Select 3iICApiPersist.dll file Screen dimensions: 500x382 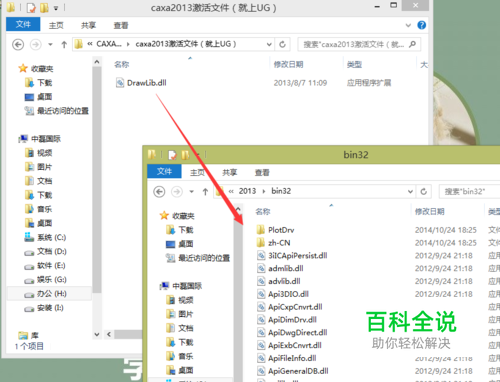pyautogui.click(x=292, y=256)
